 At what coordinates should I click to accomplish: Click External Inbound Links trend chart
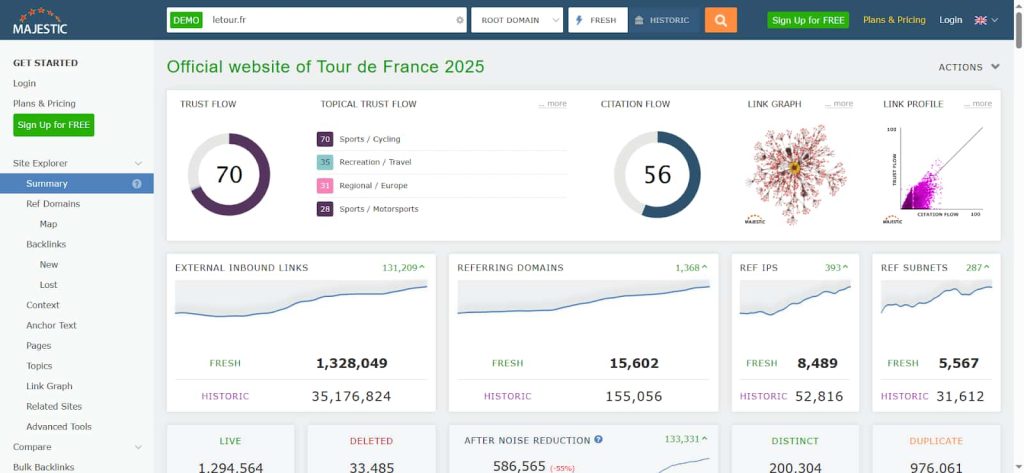301,302
